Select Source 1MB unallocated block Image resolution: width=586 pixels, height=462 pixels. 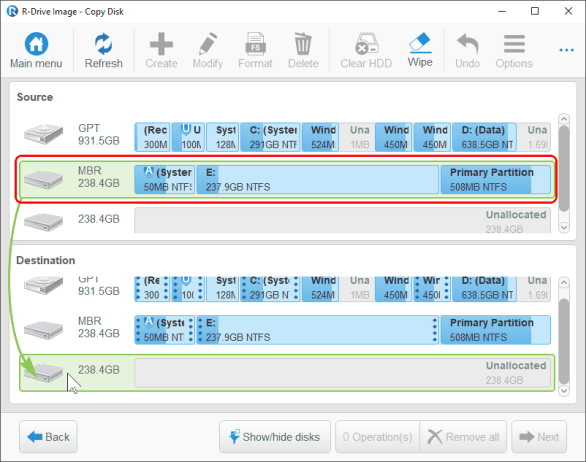pyautogui.click(x=358, y=137)
